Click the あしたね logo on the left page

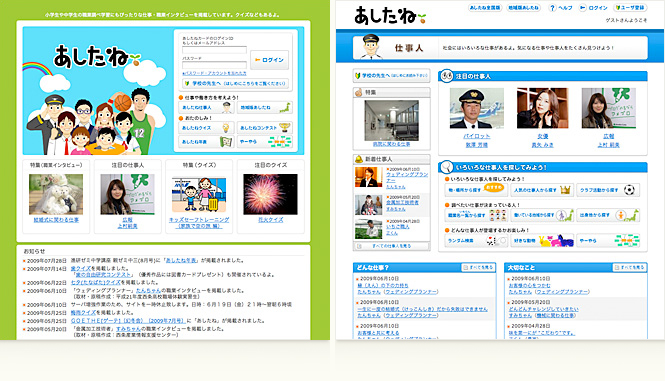[97, 56]
